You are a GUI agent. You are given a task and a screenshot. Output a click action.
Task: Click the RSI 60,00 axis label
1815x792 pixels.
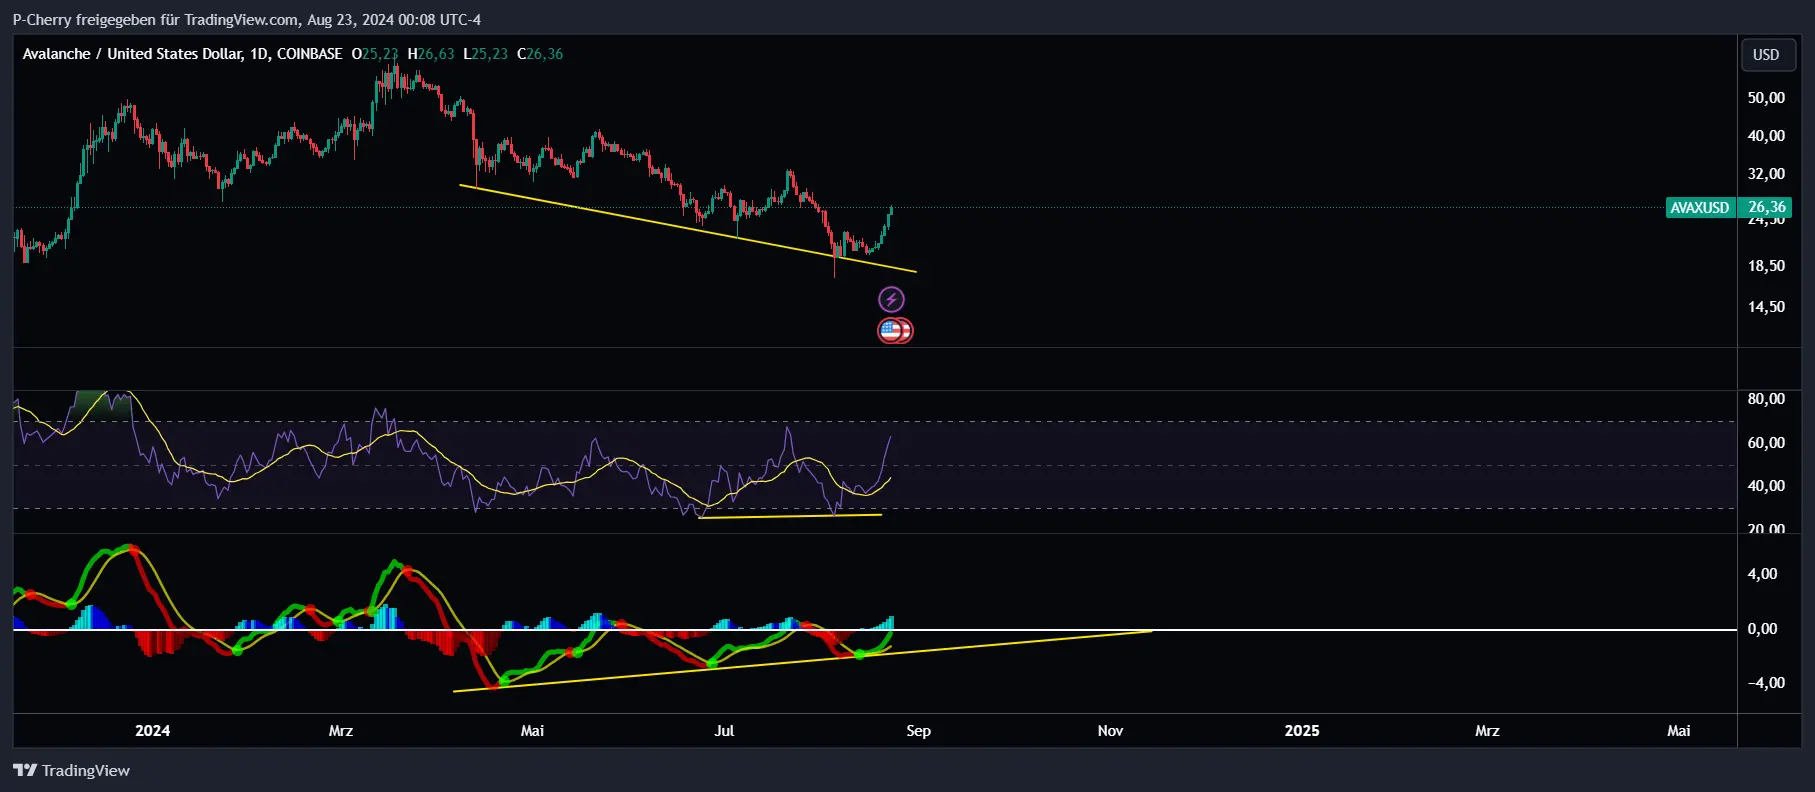point(1766,443)
